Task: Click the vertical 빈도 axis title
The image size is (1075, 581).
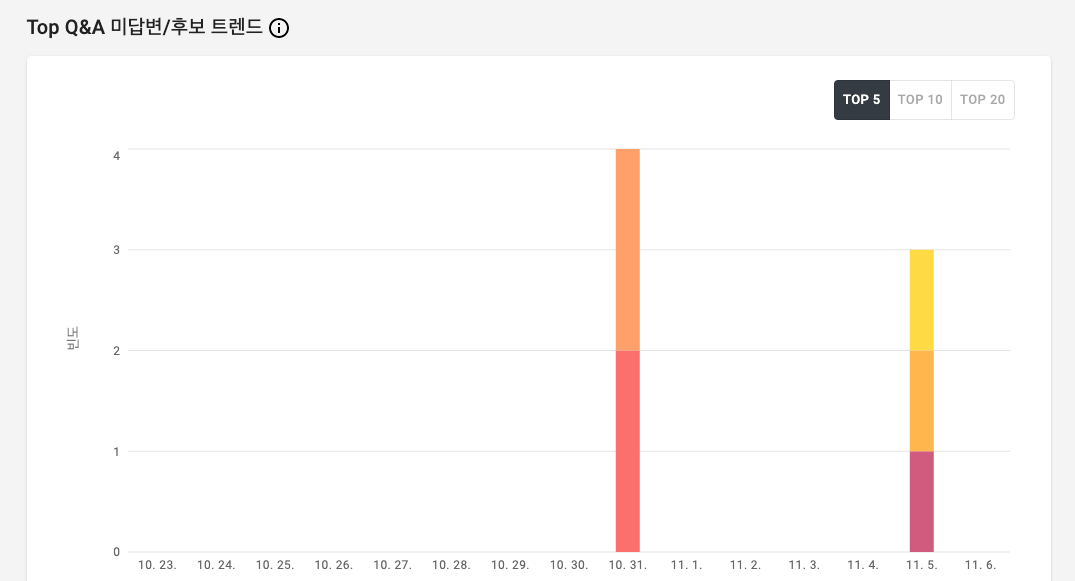Action: (x=73, y=338)
